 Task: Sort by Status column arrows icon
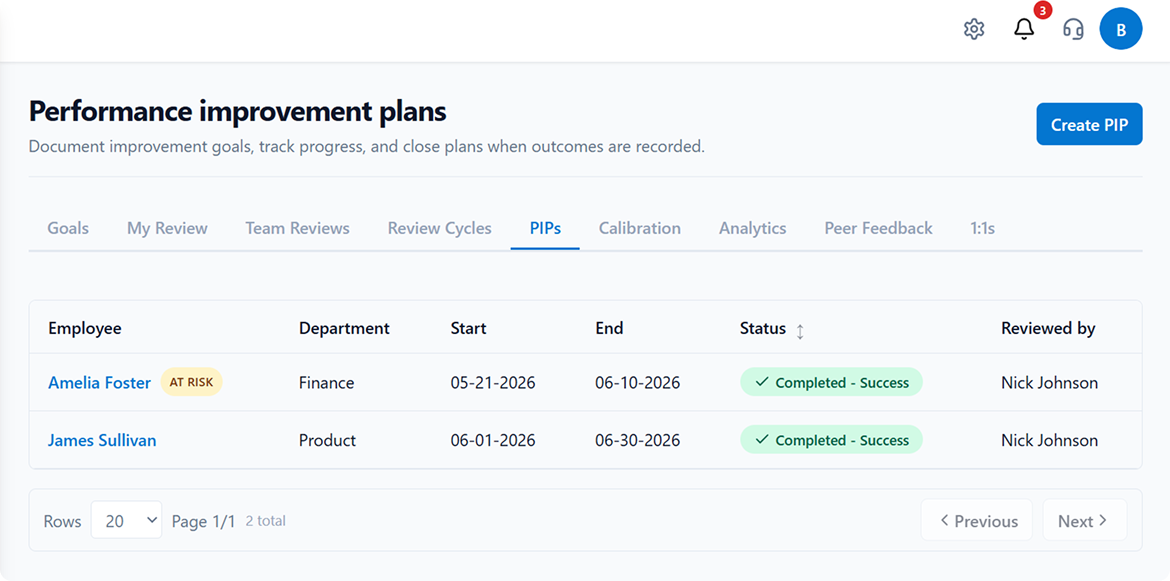pyautogui.click(x=800, y=332)
